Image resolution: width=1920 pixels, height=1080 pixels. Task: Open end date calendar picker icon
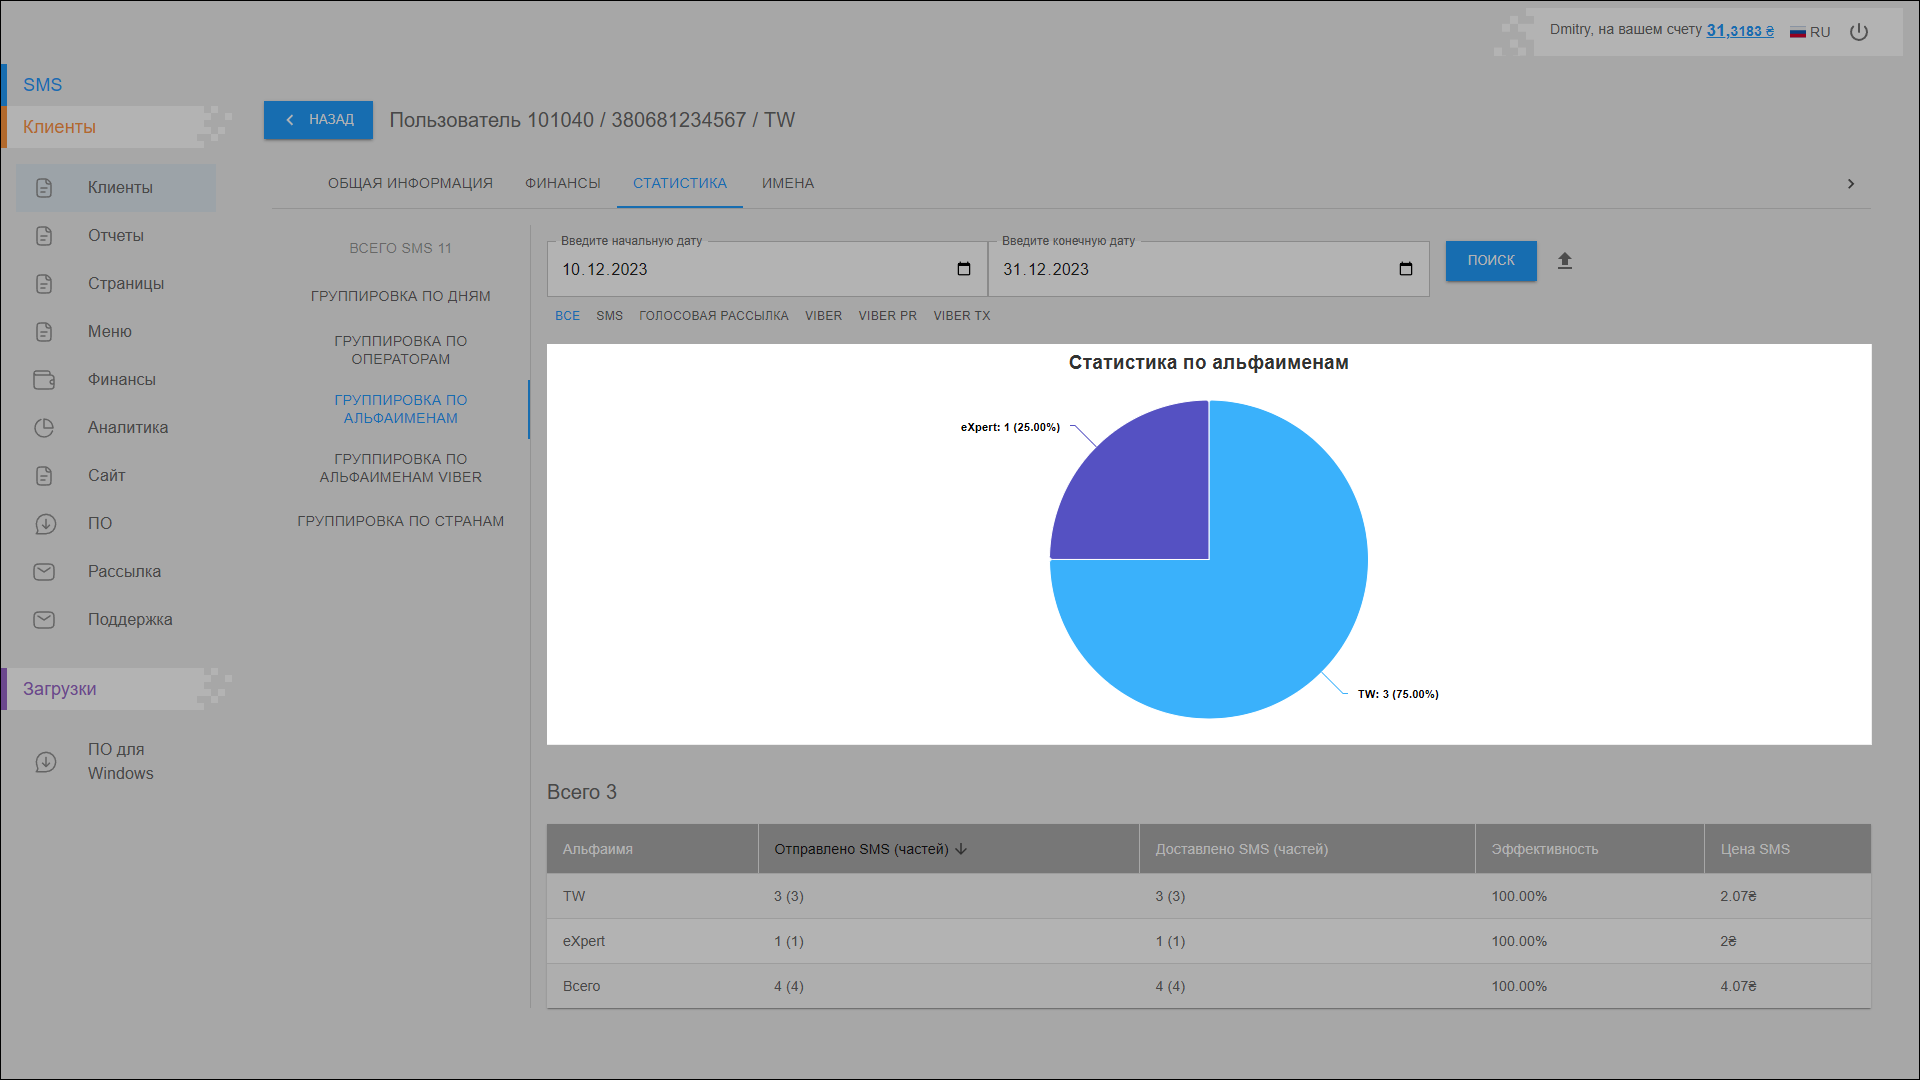(x=1406, y=269)
